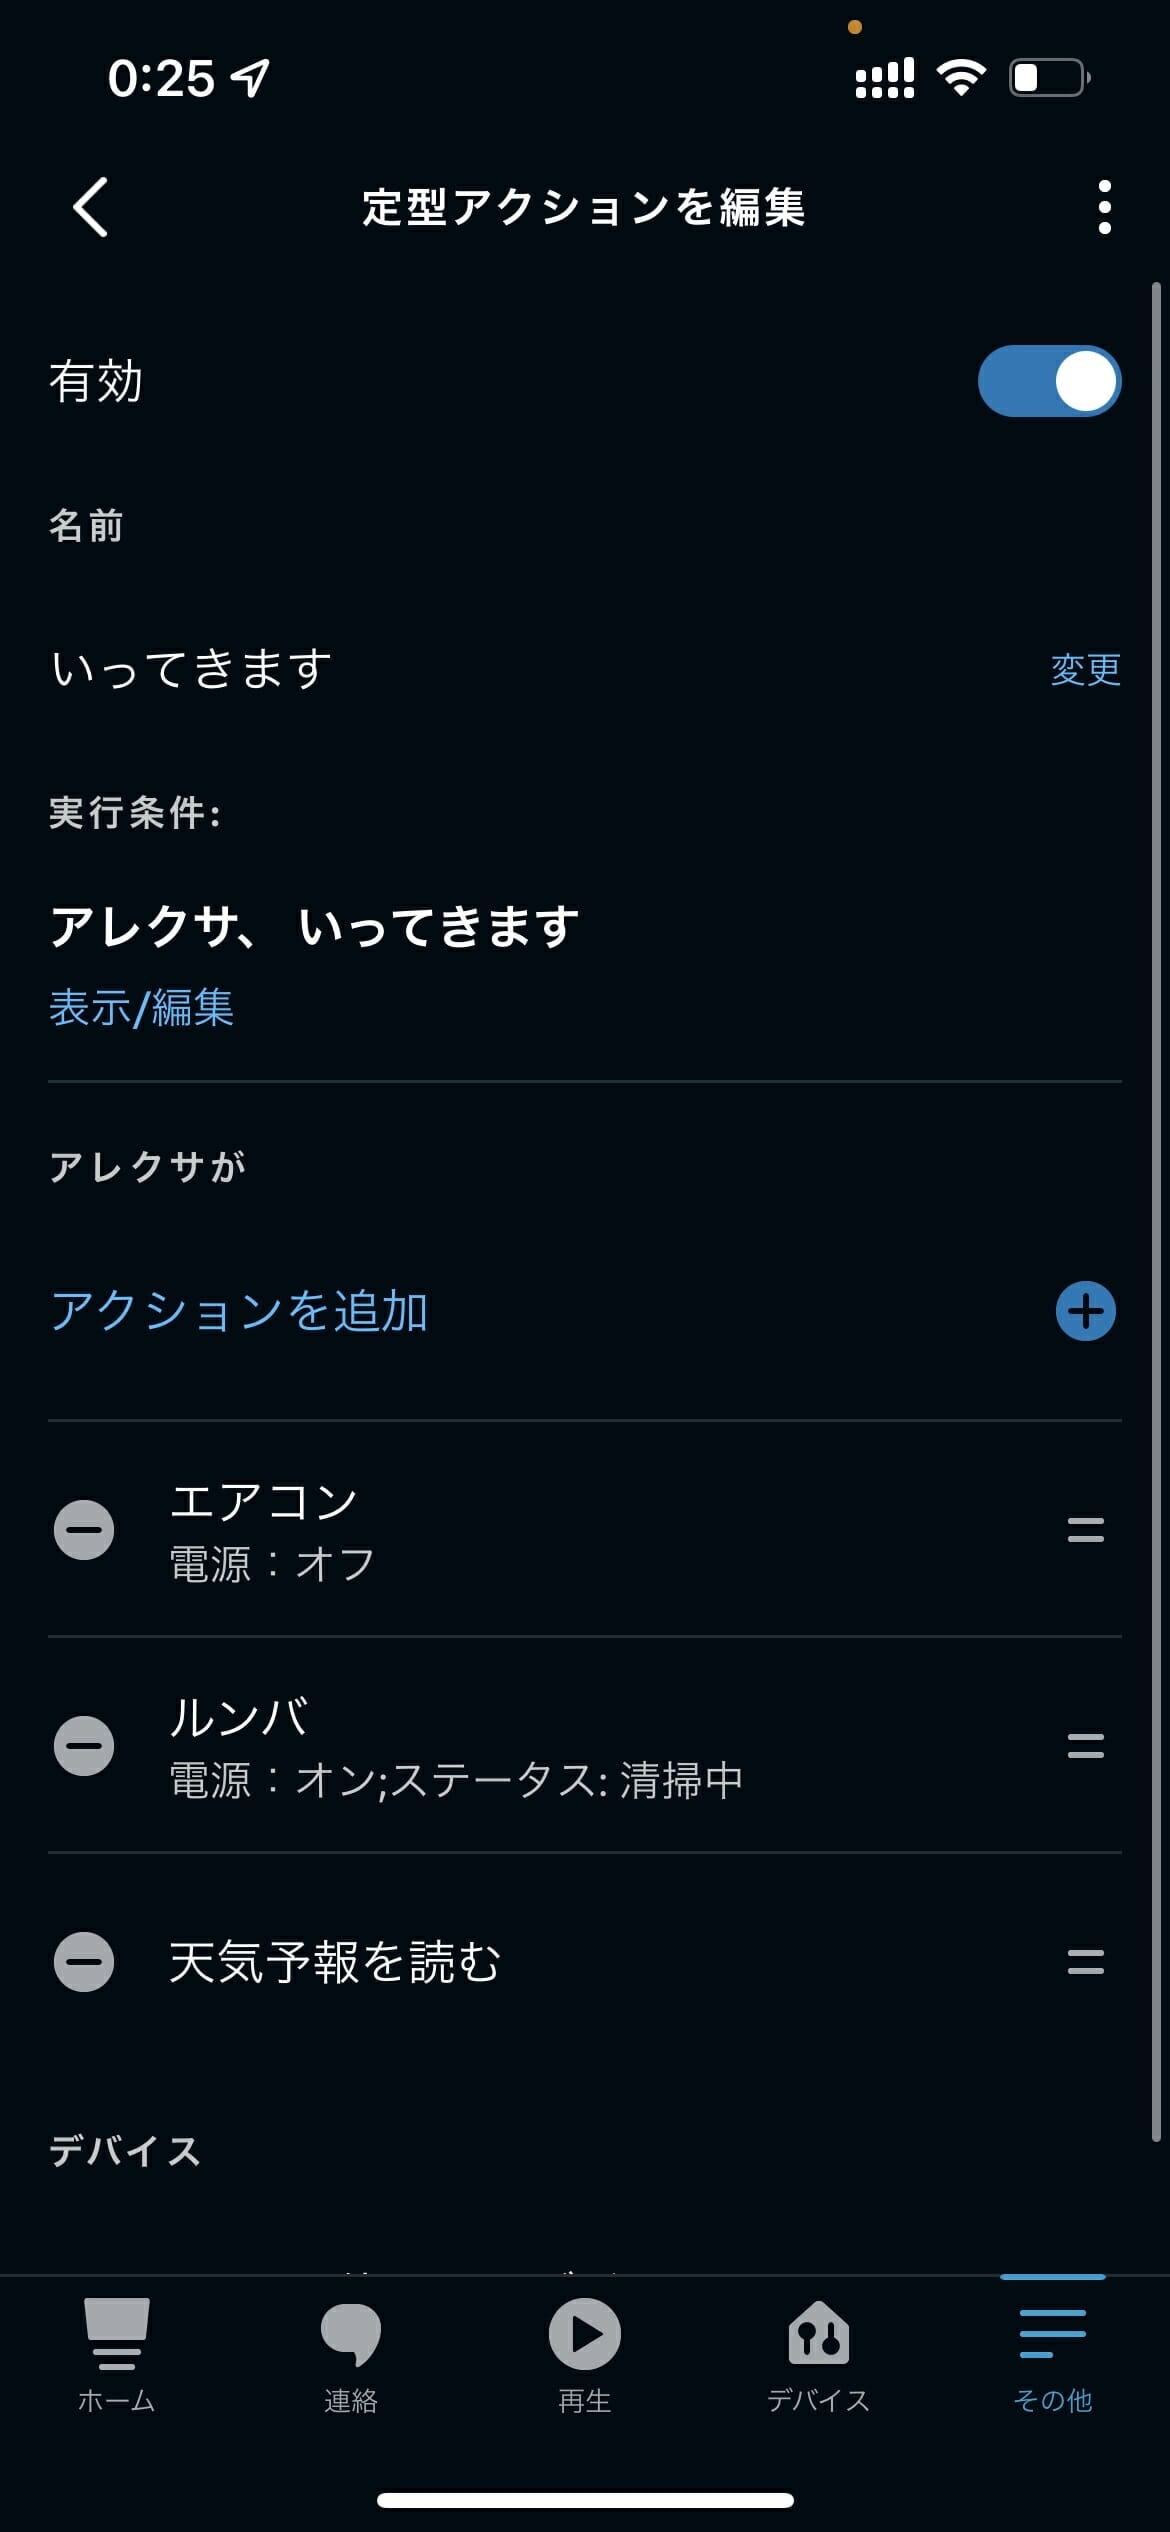Screen dimensions: 1170x2532
Task: Remove the ルンバ action with minus icon
Action: [x=84, y=1745]
